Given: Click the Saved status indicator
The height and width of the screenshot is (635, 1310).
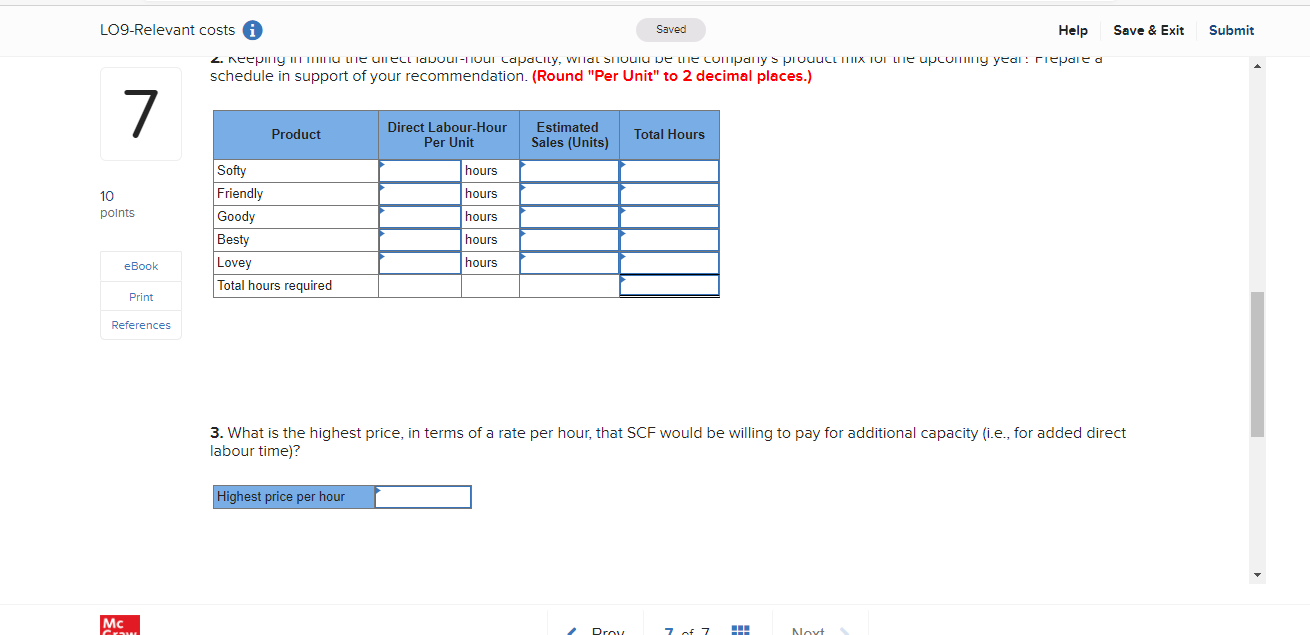Looking at the screenshot, I should coord(670,30).
